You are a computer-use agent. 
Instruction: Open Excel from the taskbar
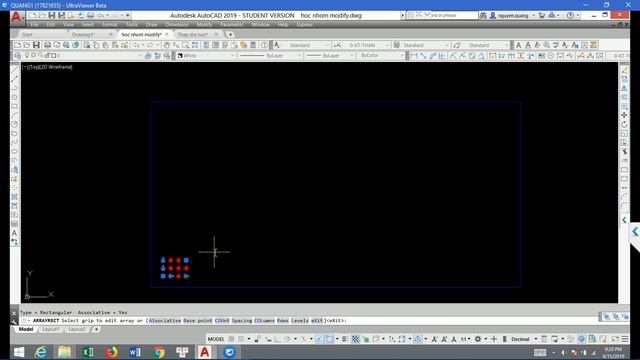click(x=88, y=352)
